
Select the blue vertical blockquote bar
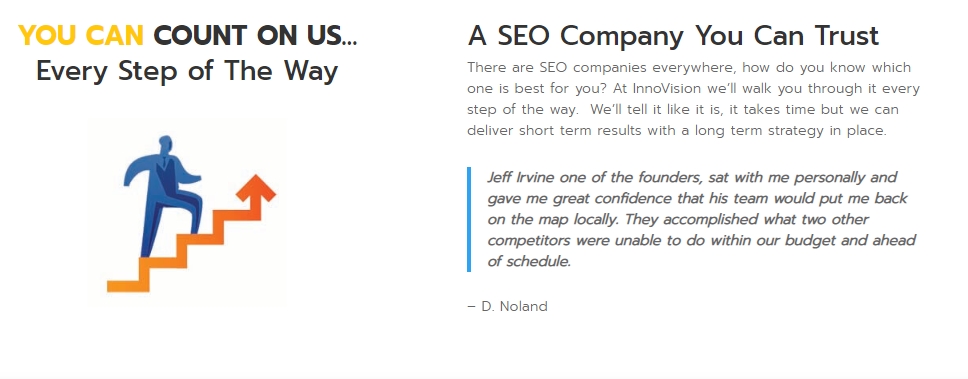click(469, 219)
